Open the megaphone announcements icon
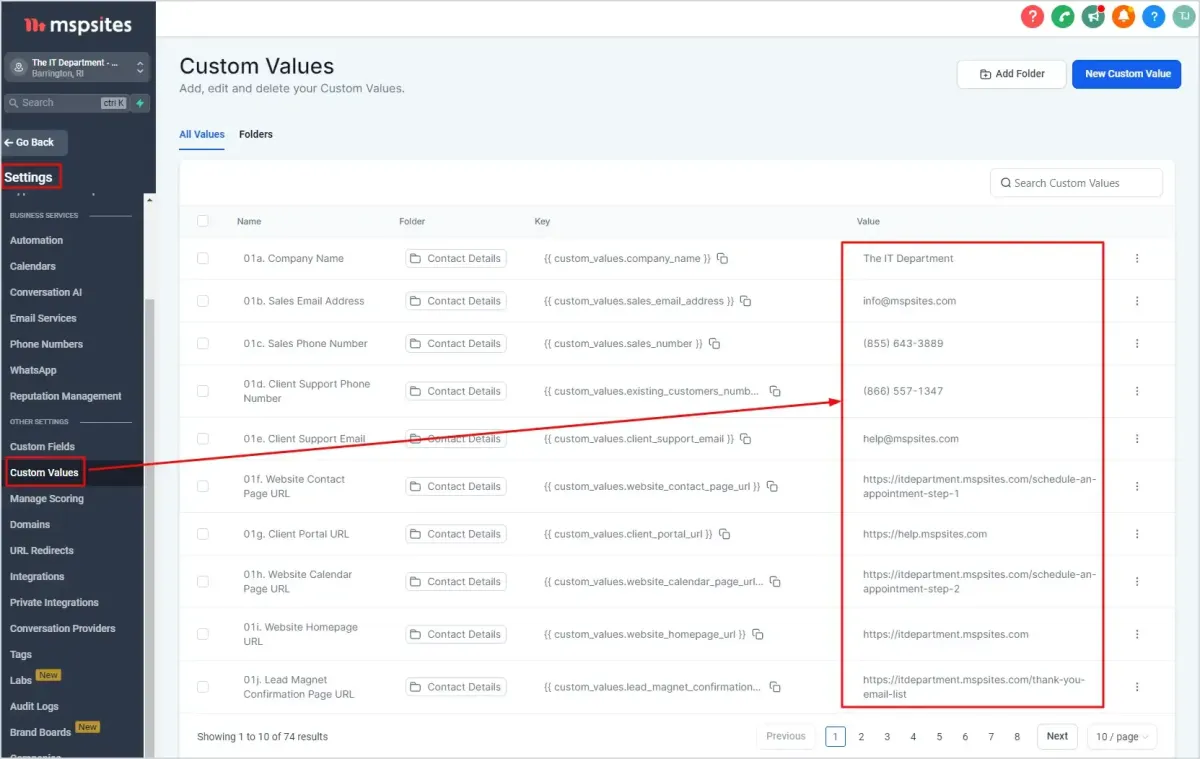Image resolution: width=1200 pixels, height=759 pixels. pos(1093,17)
